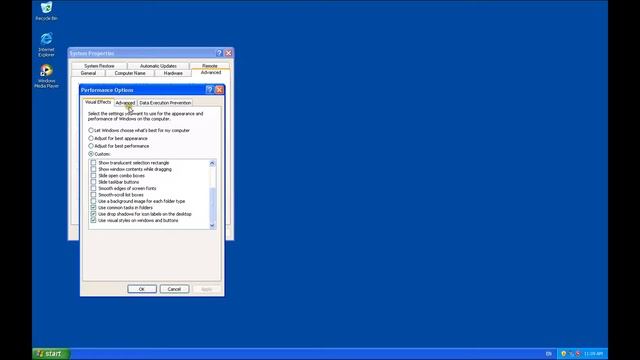Switch to Visual Effects tab
The image size is (640, 360).
pos(98,102)
